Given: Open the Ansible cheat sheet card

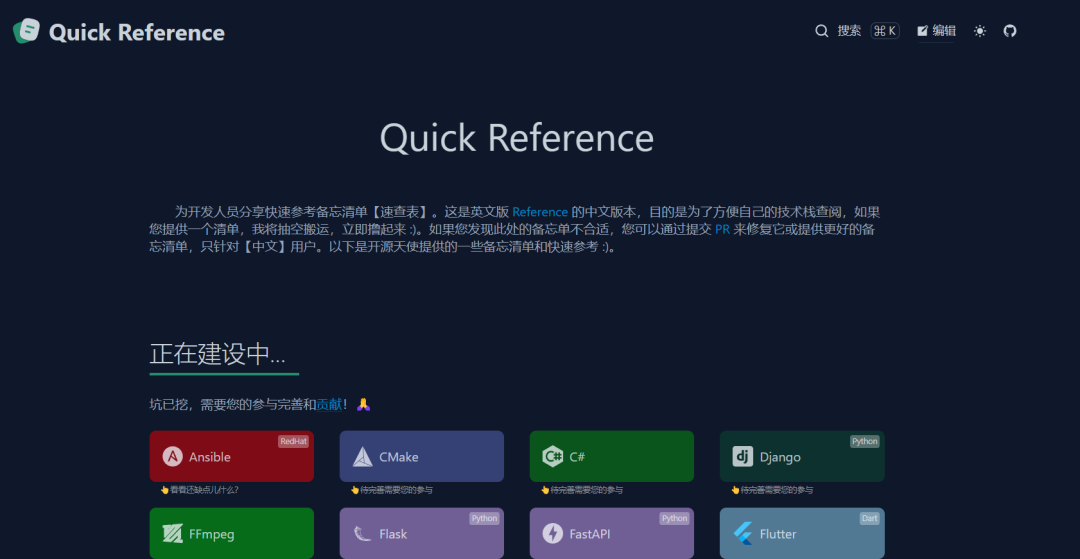Looking at the screenshot, I should (x=231, y=456).
